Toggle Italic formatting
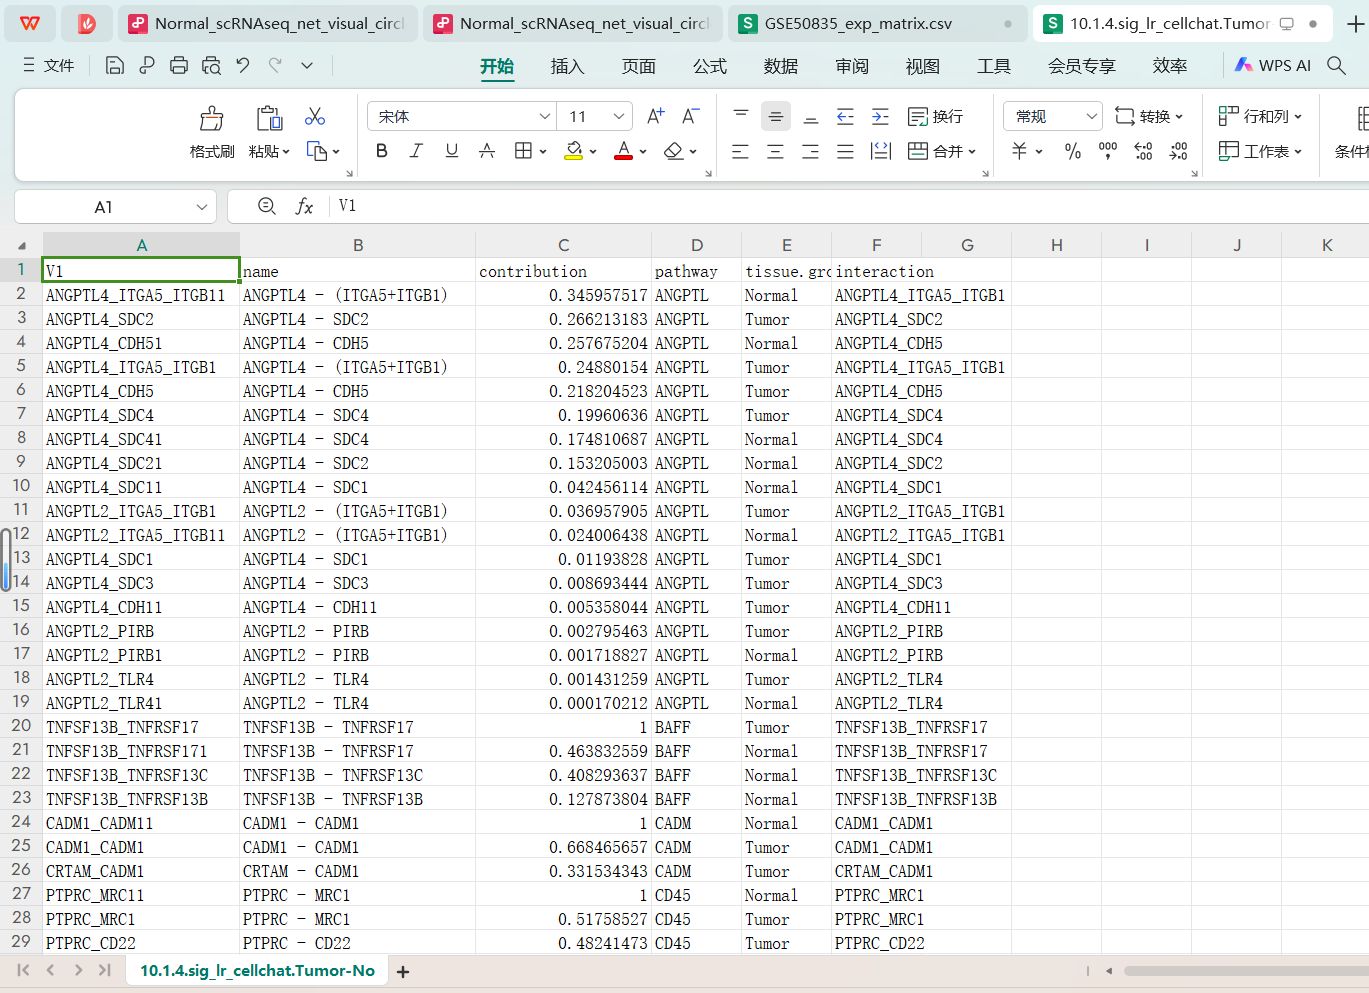1369x993 pixels. [416, 151]
